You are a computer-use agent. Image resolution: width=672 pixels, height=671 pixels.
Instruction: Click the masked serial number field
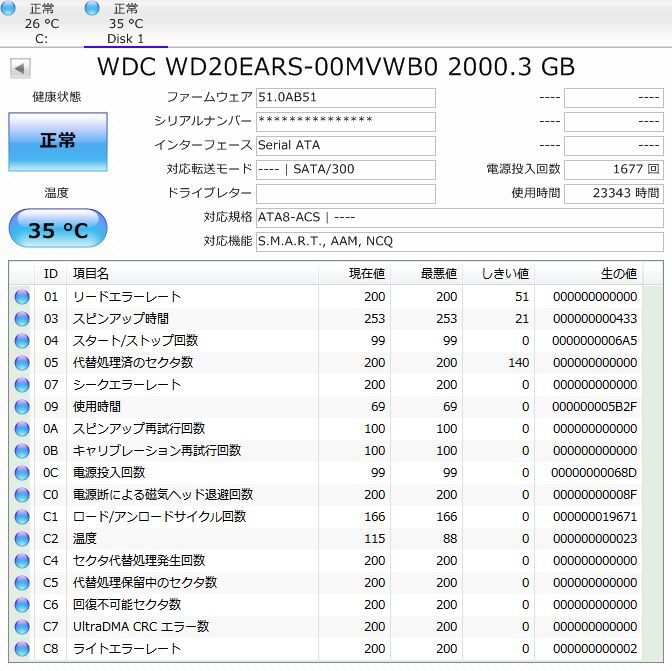[x=346, y=122]
